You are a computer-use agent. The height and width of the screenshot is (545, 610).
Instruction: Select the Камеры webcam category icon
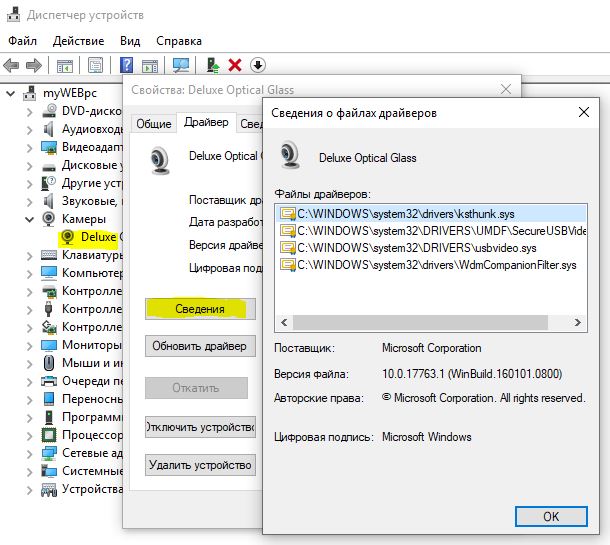[x=49, y=219]
